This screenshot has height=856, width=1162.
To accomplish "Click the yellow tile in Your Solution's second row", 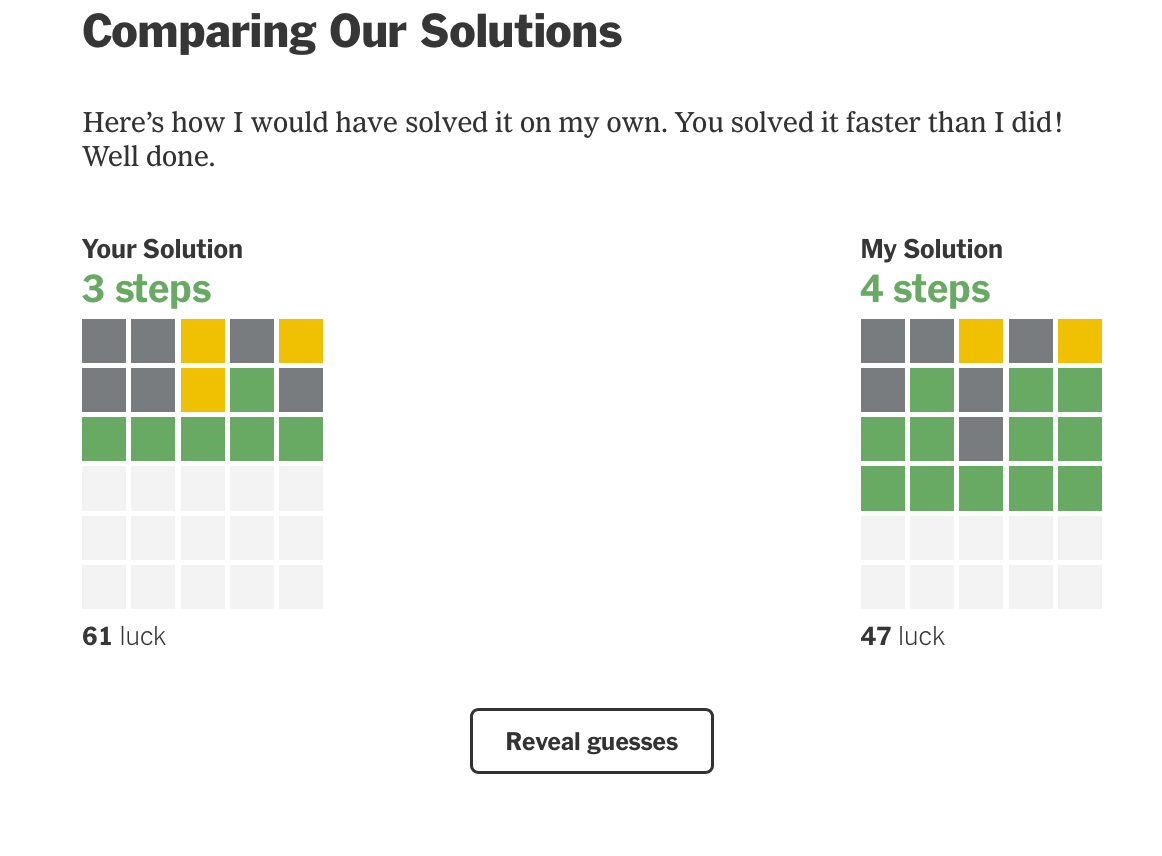I will click(x=203, y=390).
